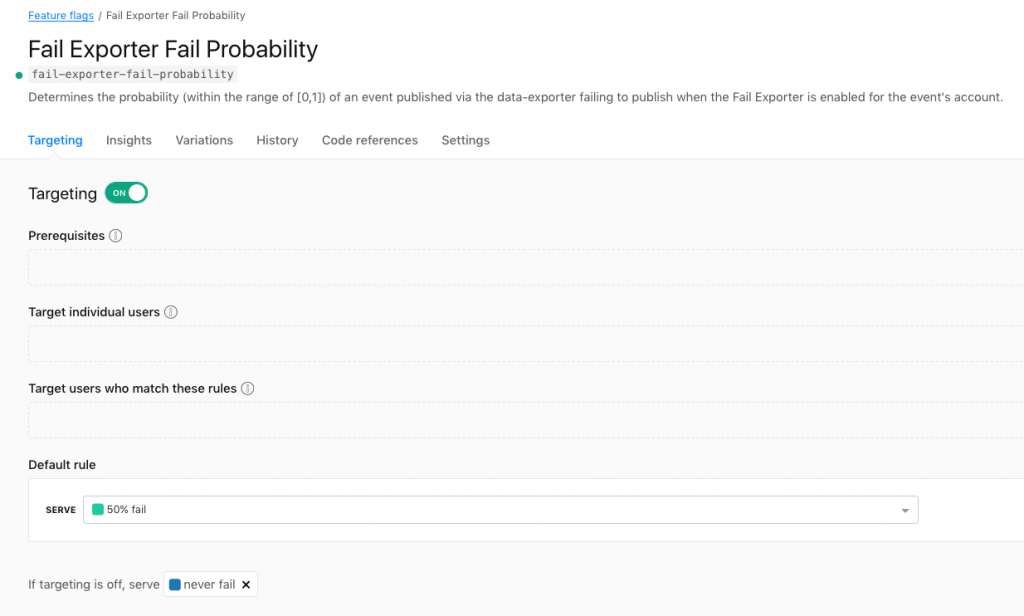Turn off the Targeting toggle
The image size is (1024, 616).
(x=126, y=192)
